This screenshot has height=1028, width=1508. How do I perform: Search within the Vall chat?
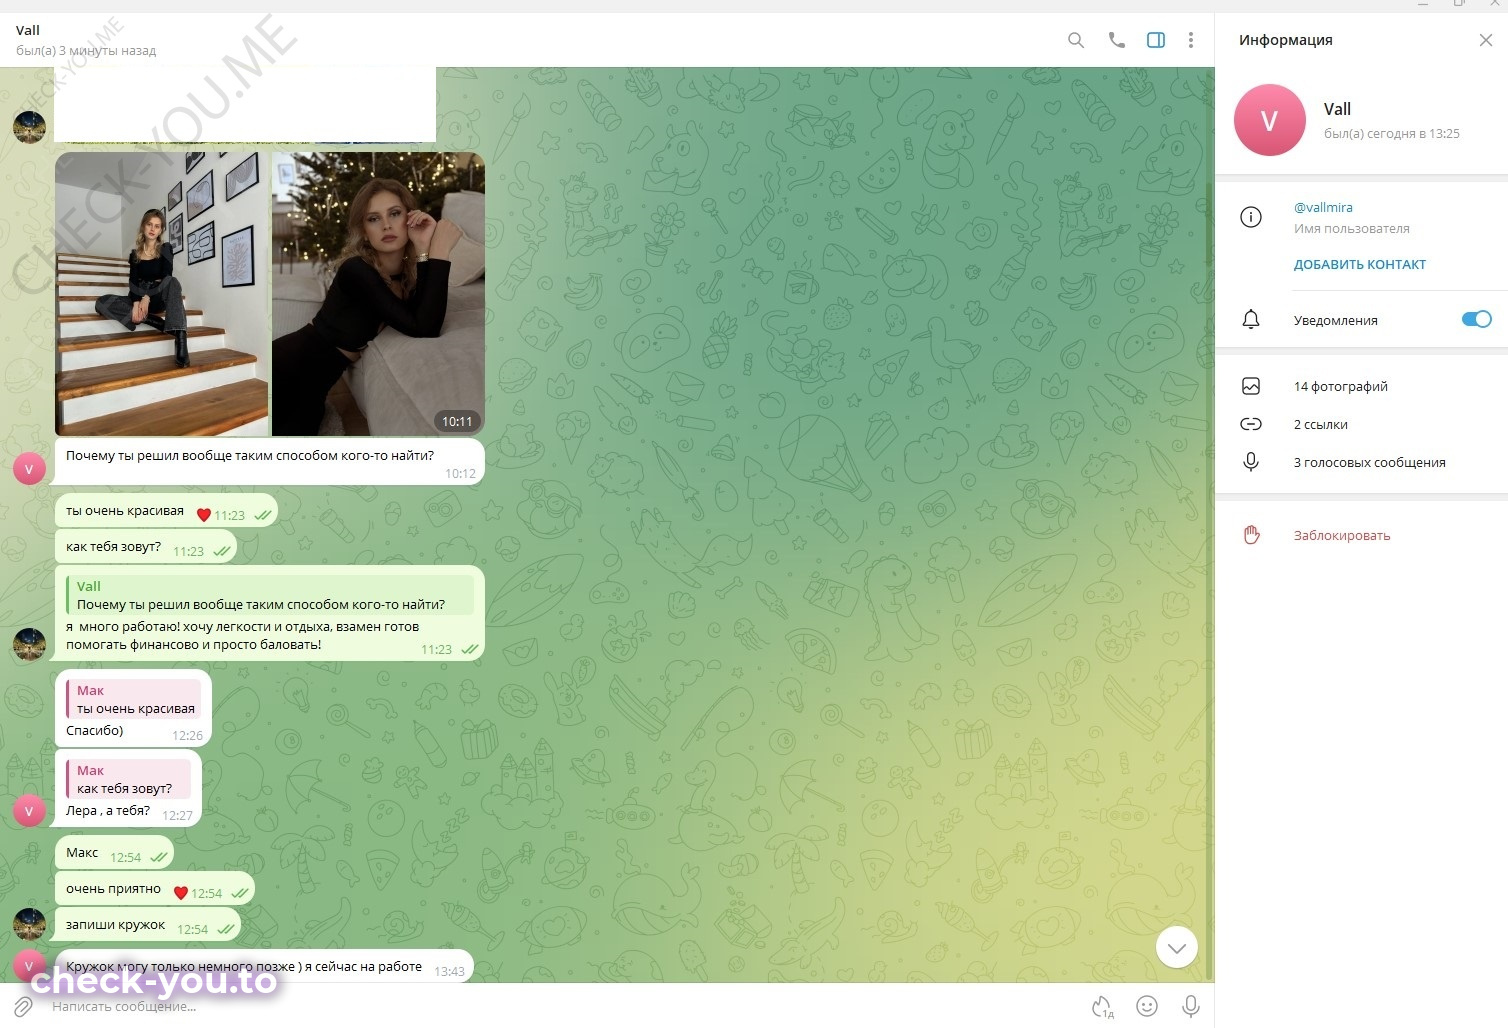[x=1076, y=40]
